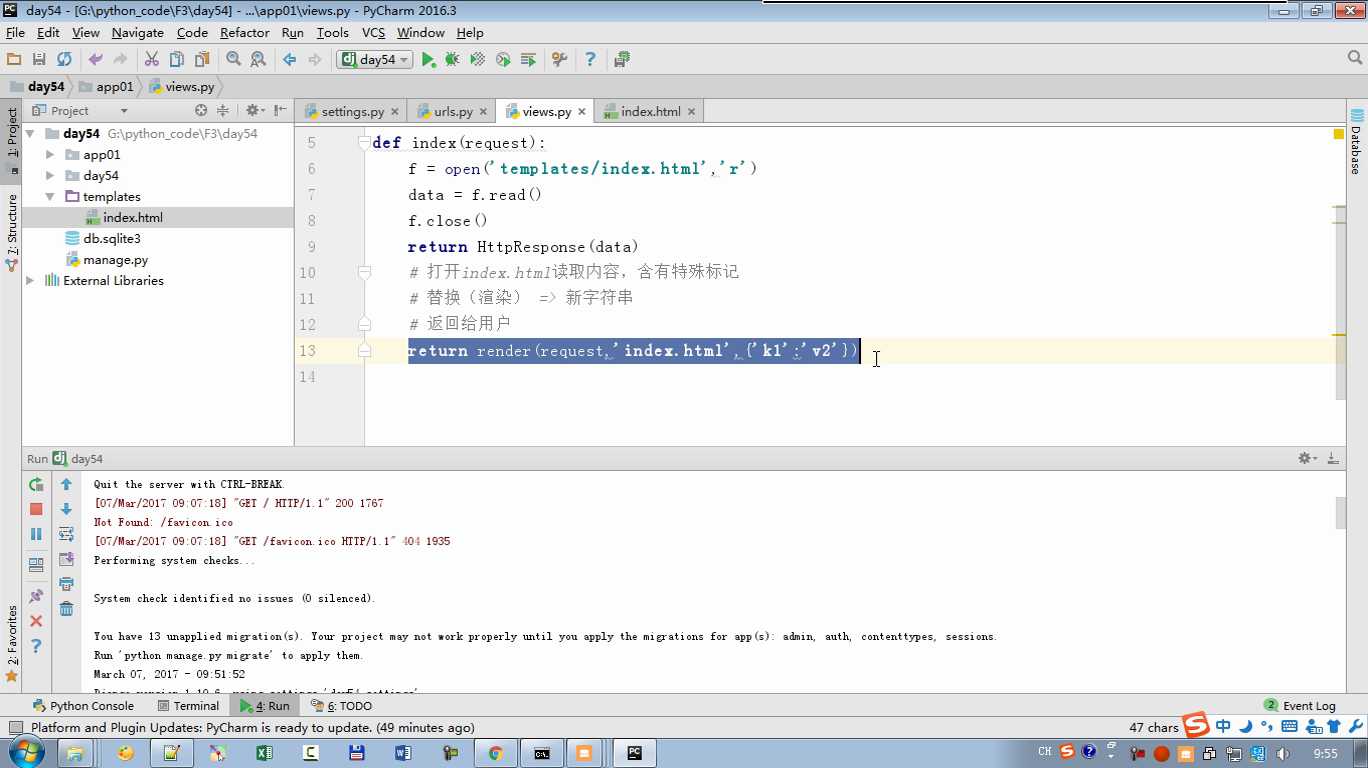Open Settings via wrench toolbar icon
1368x768 pixels.
pyautogui.click(x=559, y=60)
